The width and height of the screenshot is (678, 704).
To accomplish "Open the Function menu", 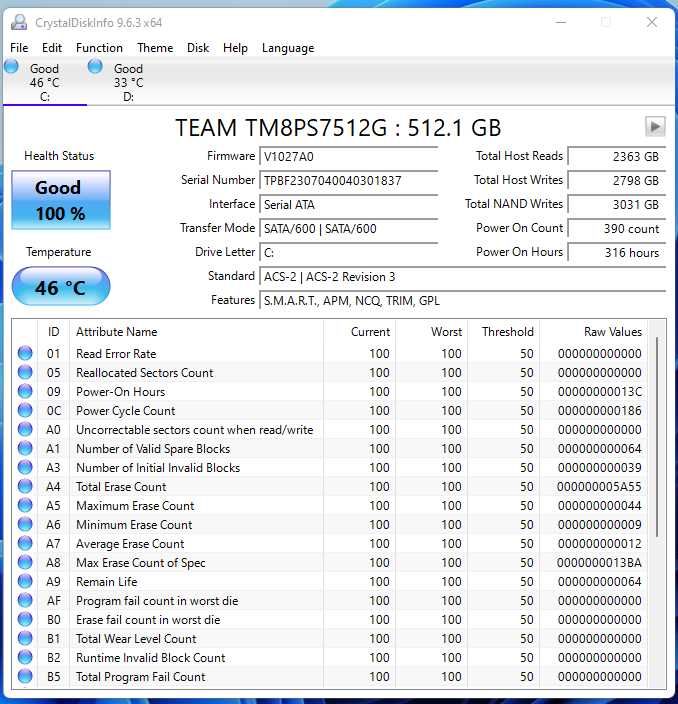I will click(99, 48).
